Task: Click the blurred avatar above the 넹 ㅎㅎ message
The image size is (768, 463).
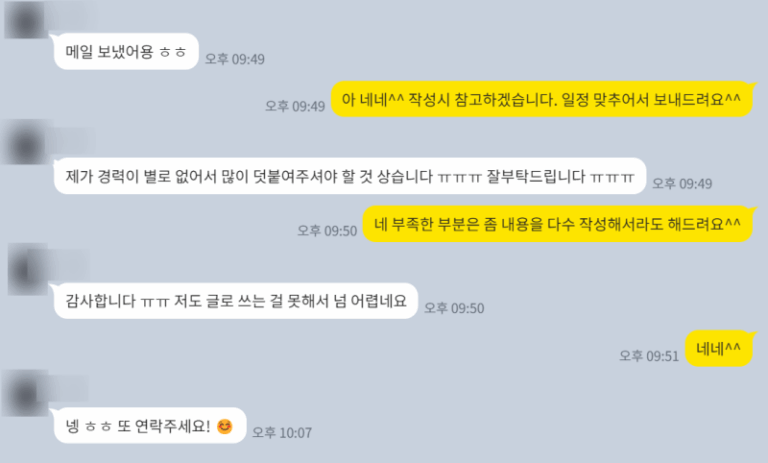Action: 25,394
